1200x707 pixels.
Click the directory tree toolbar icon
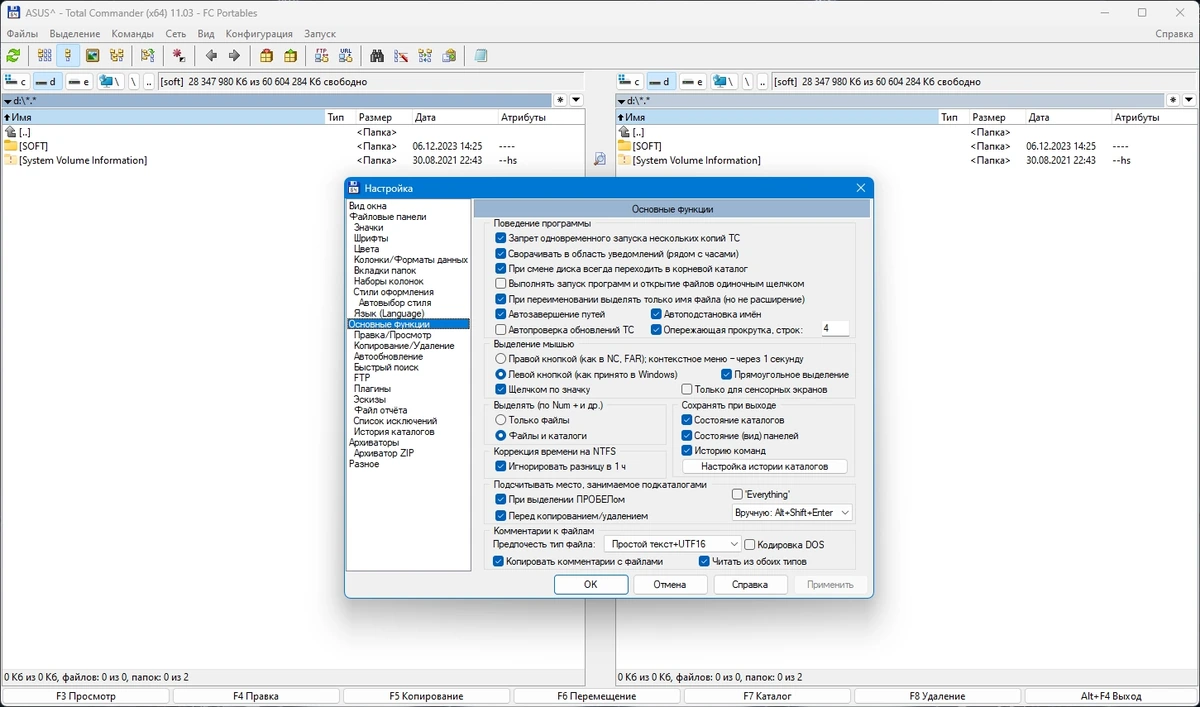[117, 56]
